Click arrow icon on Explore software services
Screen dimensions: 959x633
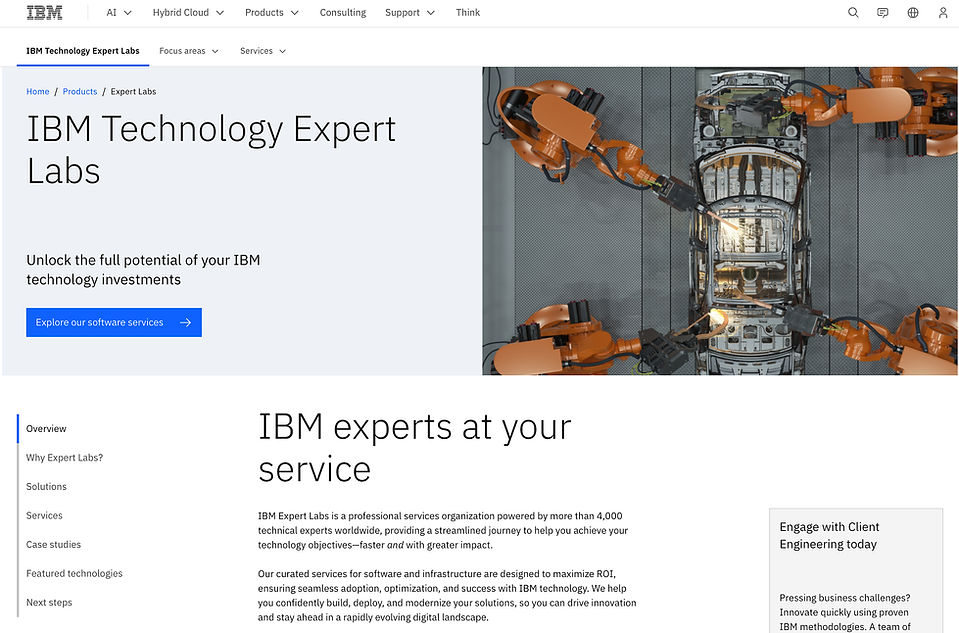(185, 322)
